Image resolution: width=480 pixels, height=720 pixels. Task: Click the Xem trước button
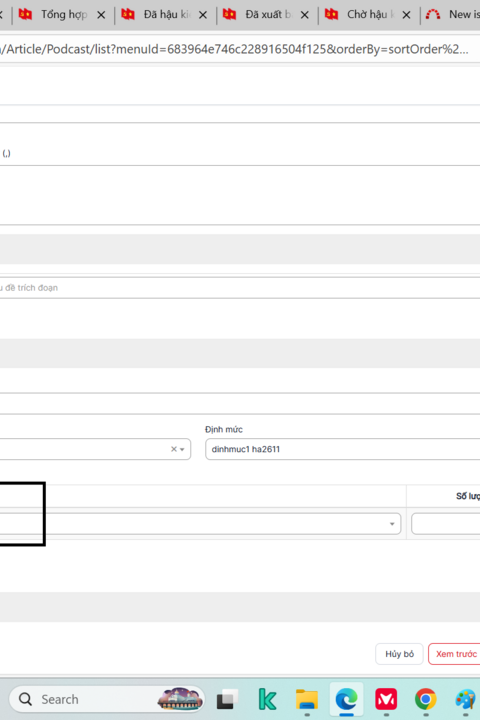click(455, 654)
